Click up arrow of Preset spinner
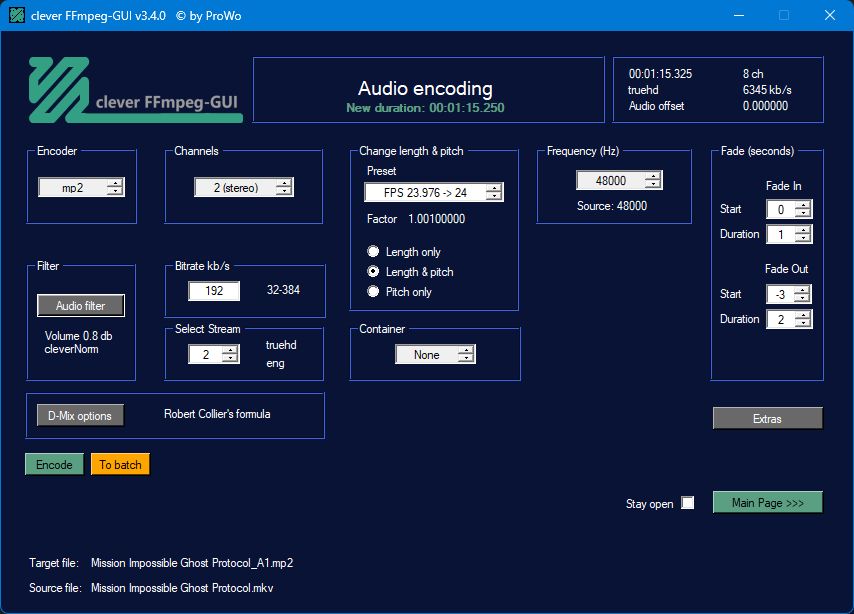854x614 pixels. [x=493, y=188]
